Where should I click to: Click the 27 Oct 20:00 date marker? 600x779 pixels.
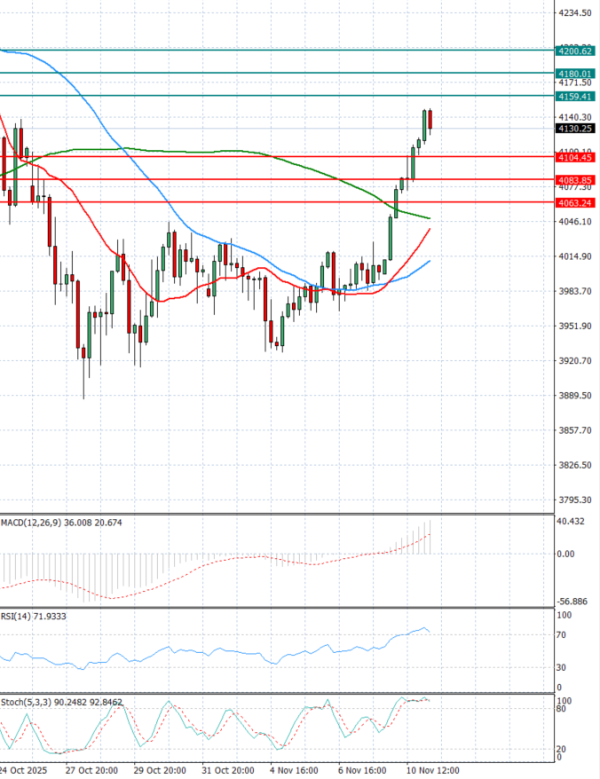coord(90,771)
